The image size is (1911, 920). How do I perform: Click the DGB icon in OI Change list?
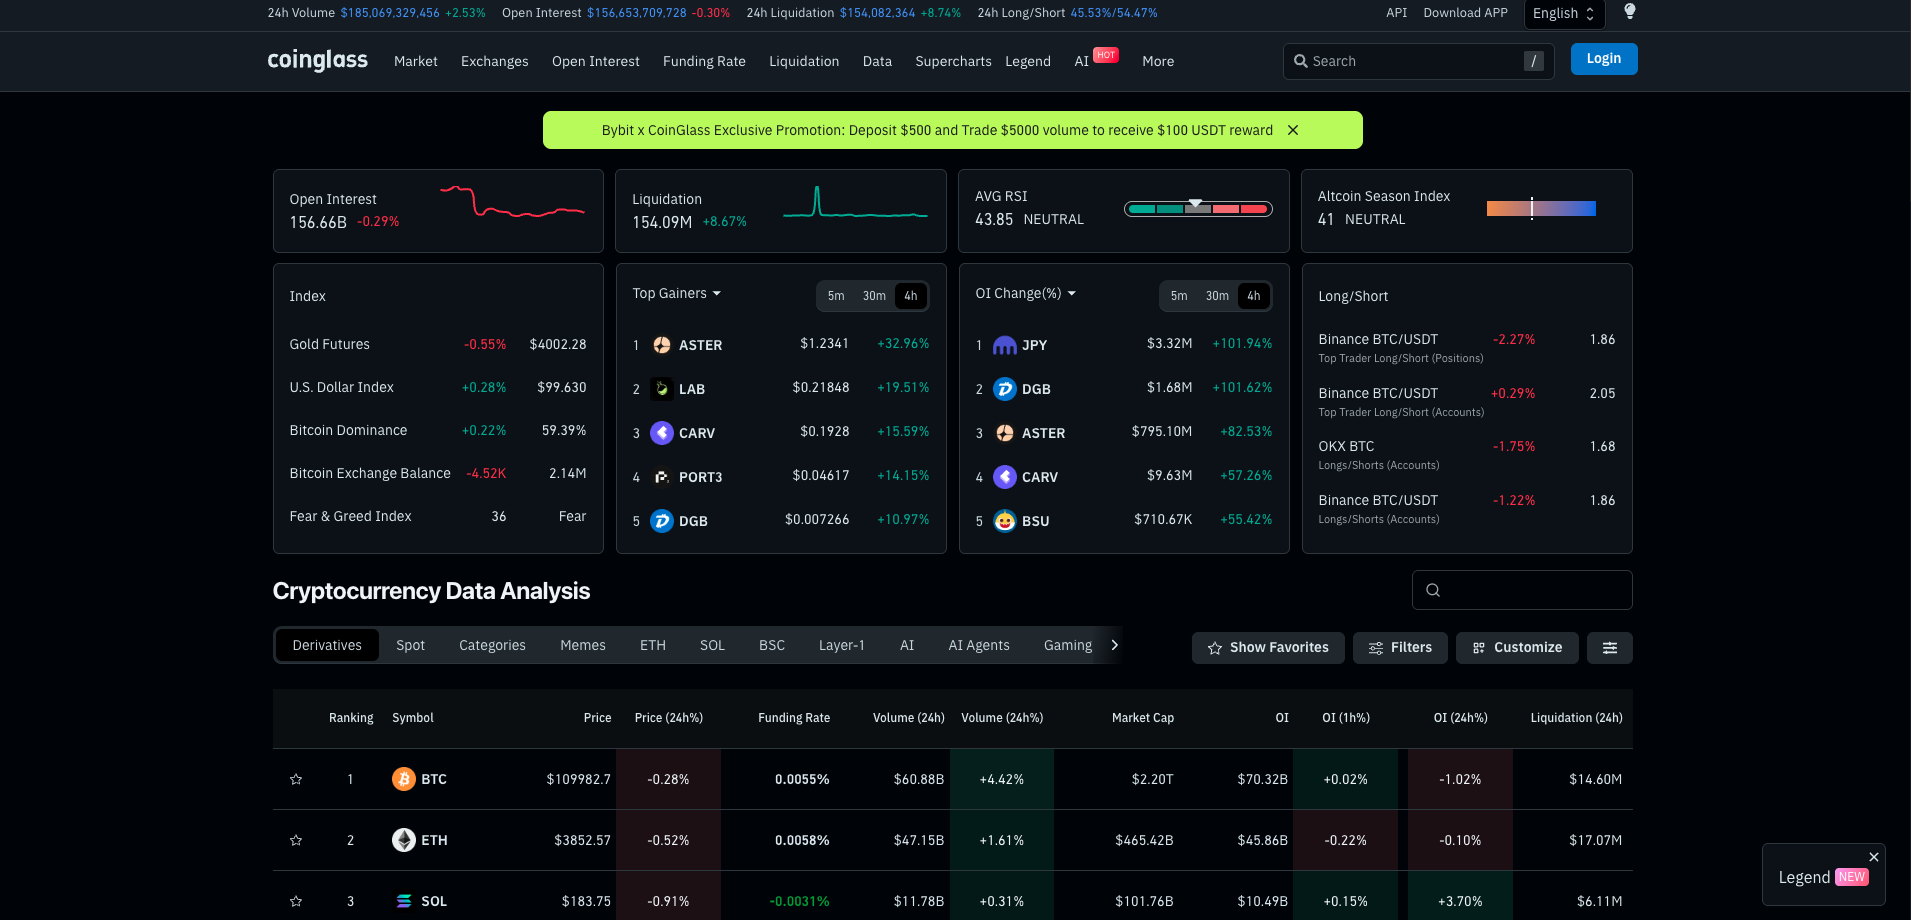pos(1005,389)
